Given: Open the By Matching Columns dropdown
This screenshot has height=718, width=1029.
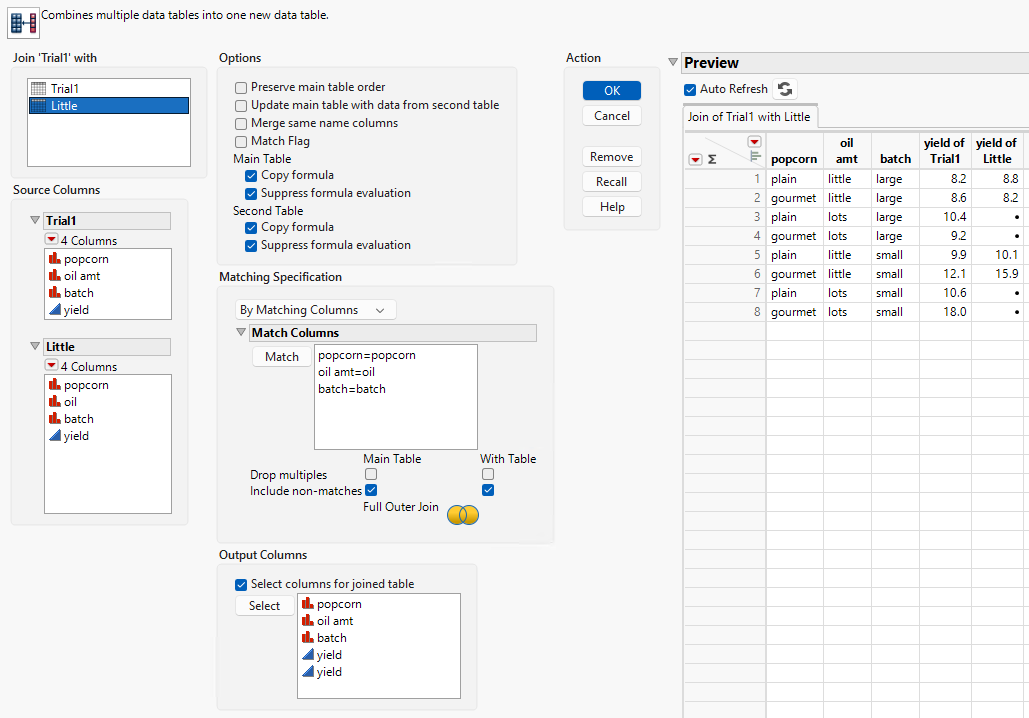Looking at the screenshot, I should tap(316, 310).
